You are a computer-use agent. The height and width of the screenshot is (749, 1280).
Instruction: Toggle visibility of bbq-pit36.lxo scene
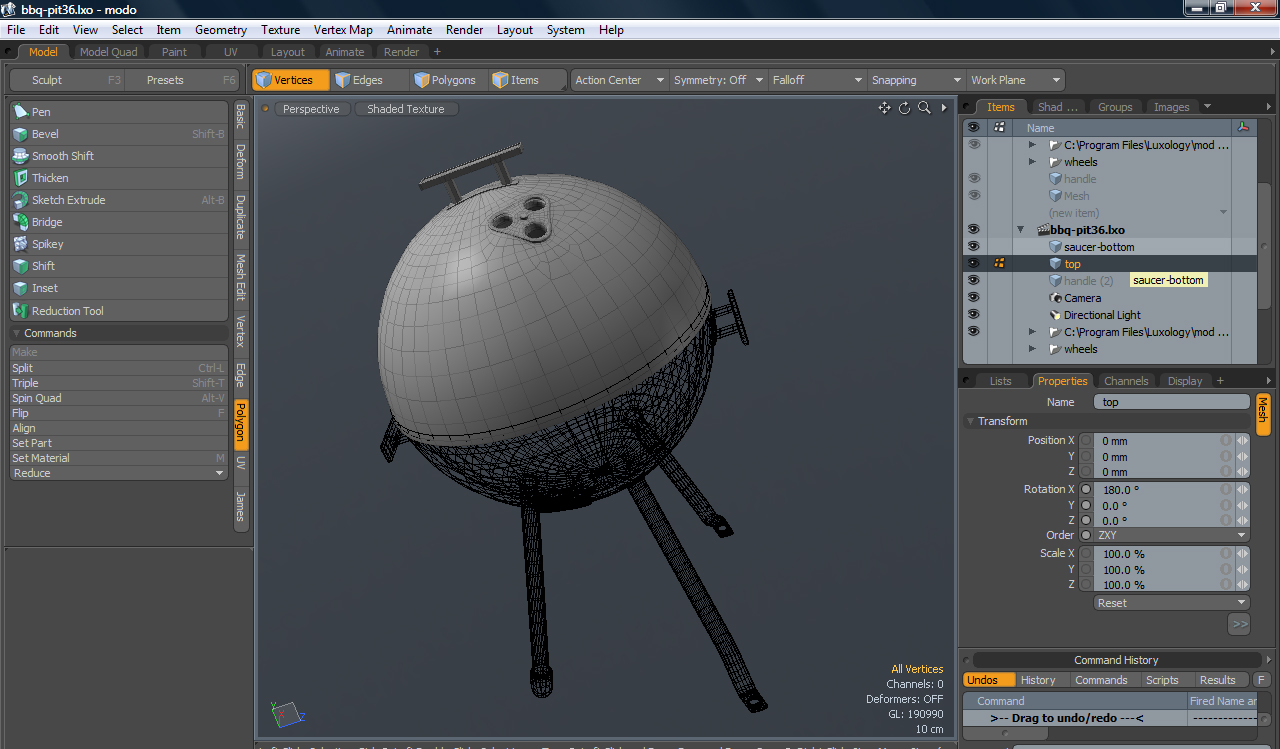pyautogui.click(x=974, y=230)
